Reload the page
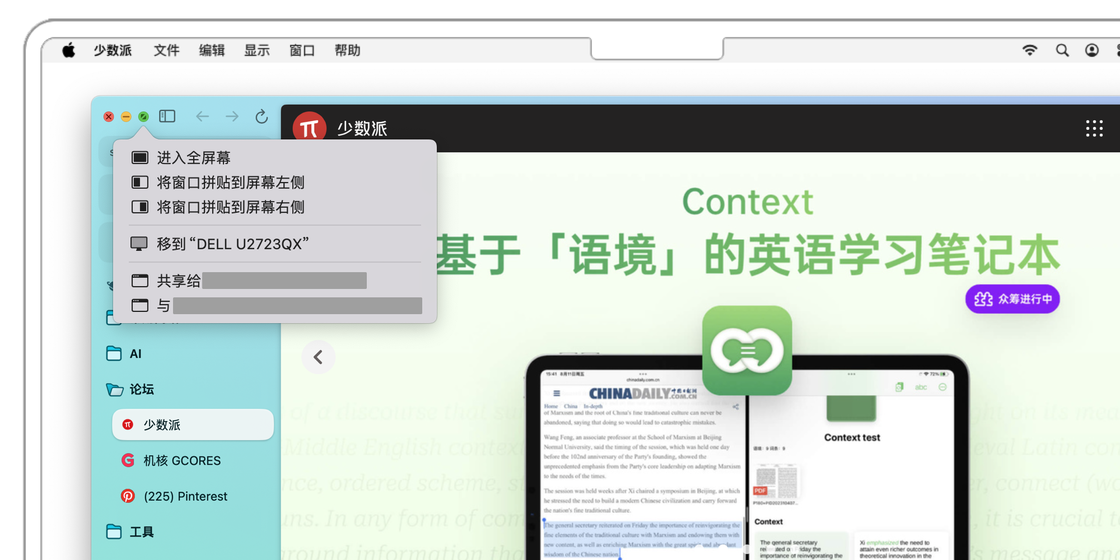The width and height of the screenshot is (1120, 560). [261, 116]
